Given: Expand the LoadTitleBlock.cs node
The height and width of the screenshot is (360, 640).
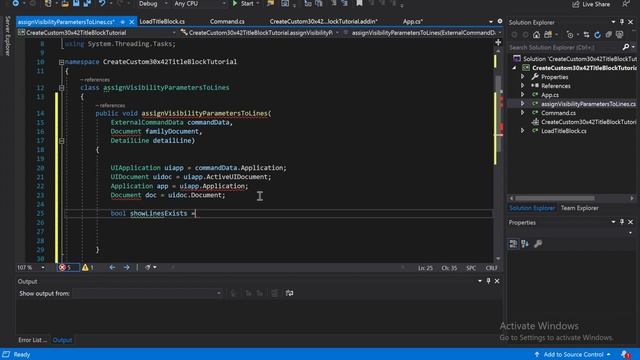Looking at the screenshot, I should 522,131.
